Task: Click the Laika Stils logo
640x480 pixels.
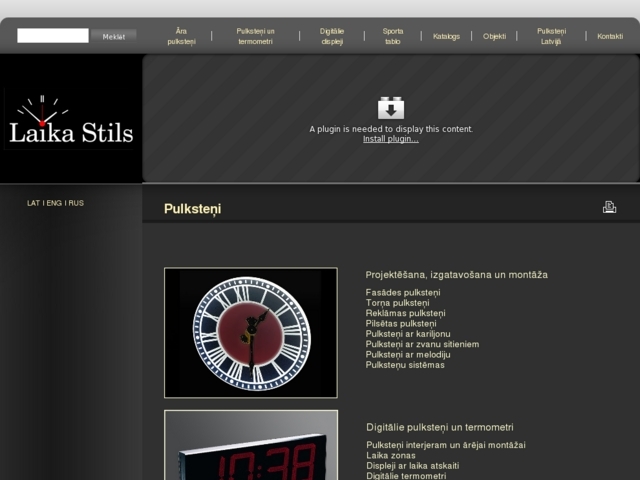Action: tap(71, 119)
